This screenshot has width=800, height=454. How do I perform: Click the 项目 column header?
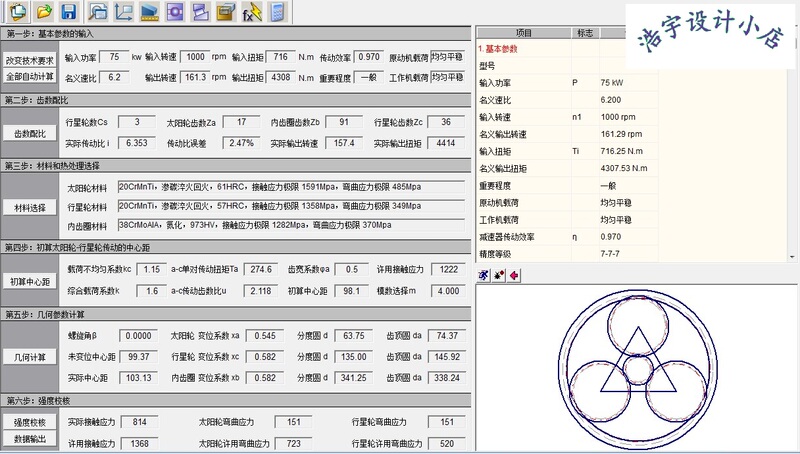point(523,33)
